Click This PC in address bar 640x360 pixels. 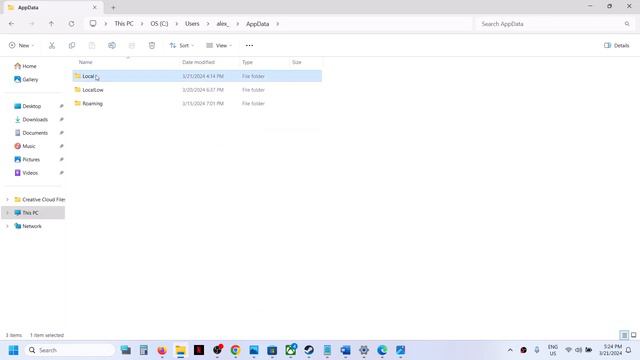[124, 24]
